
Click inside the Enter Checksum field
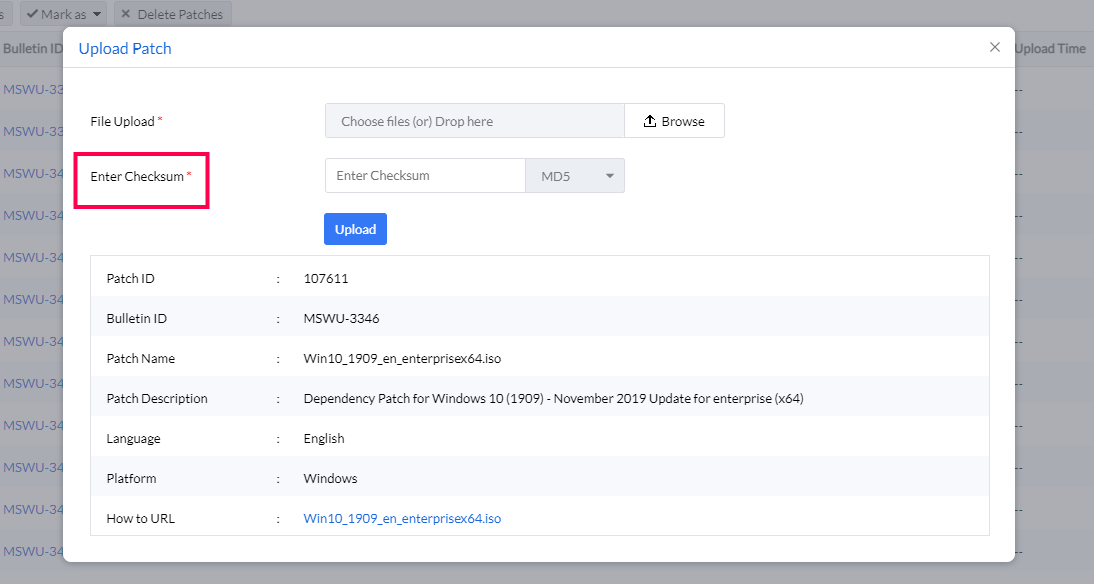tap(425, 175)
